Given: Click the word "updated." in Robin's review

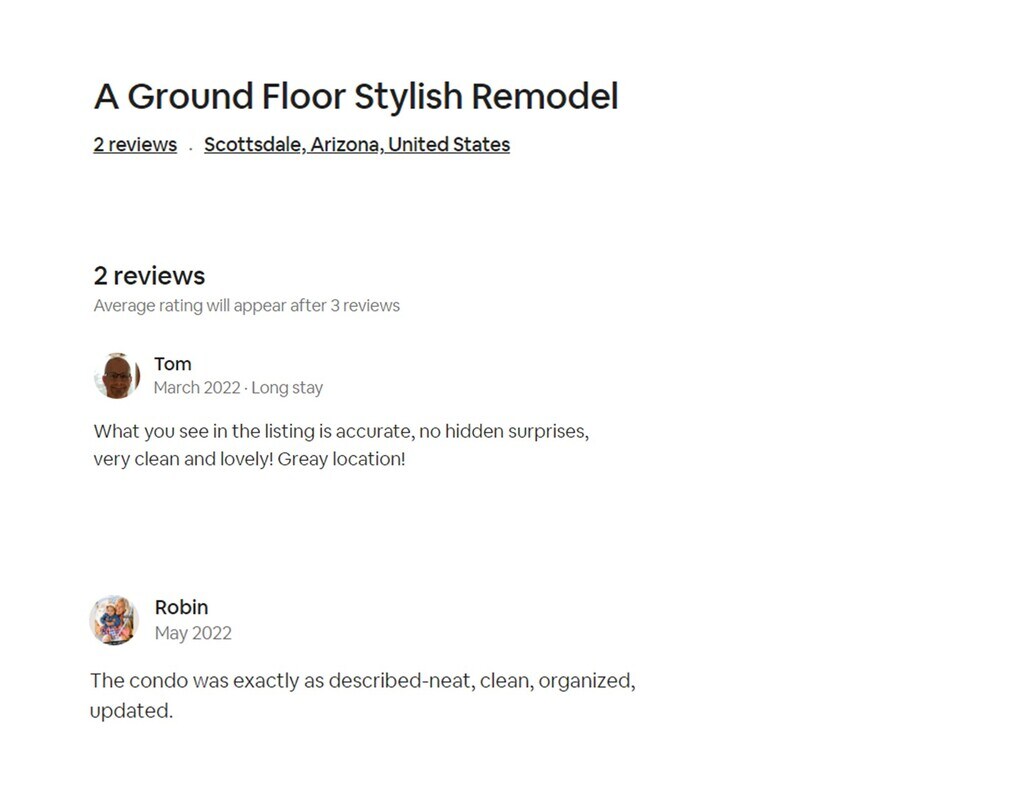Looking at the screenshot, I should click(131, 712).
